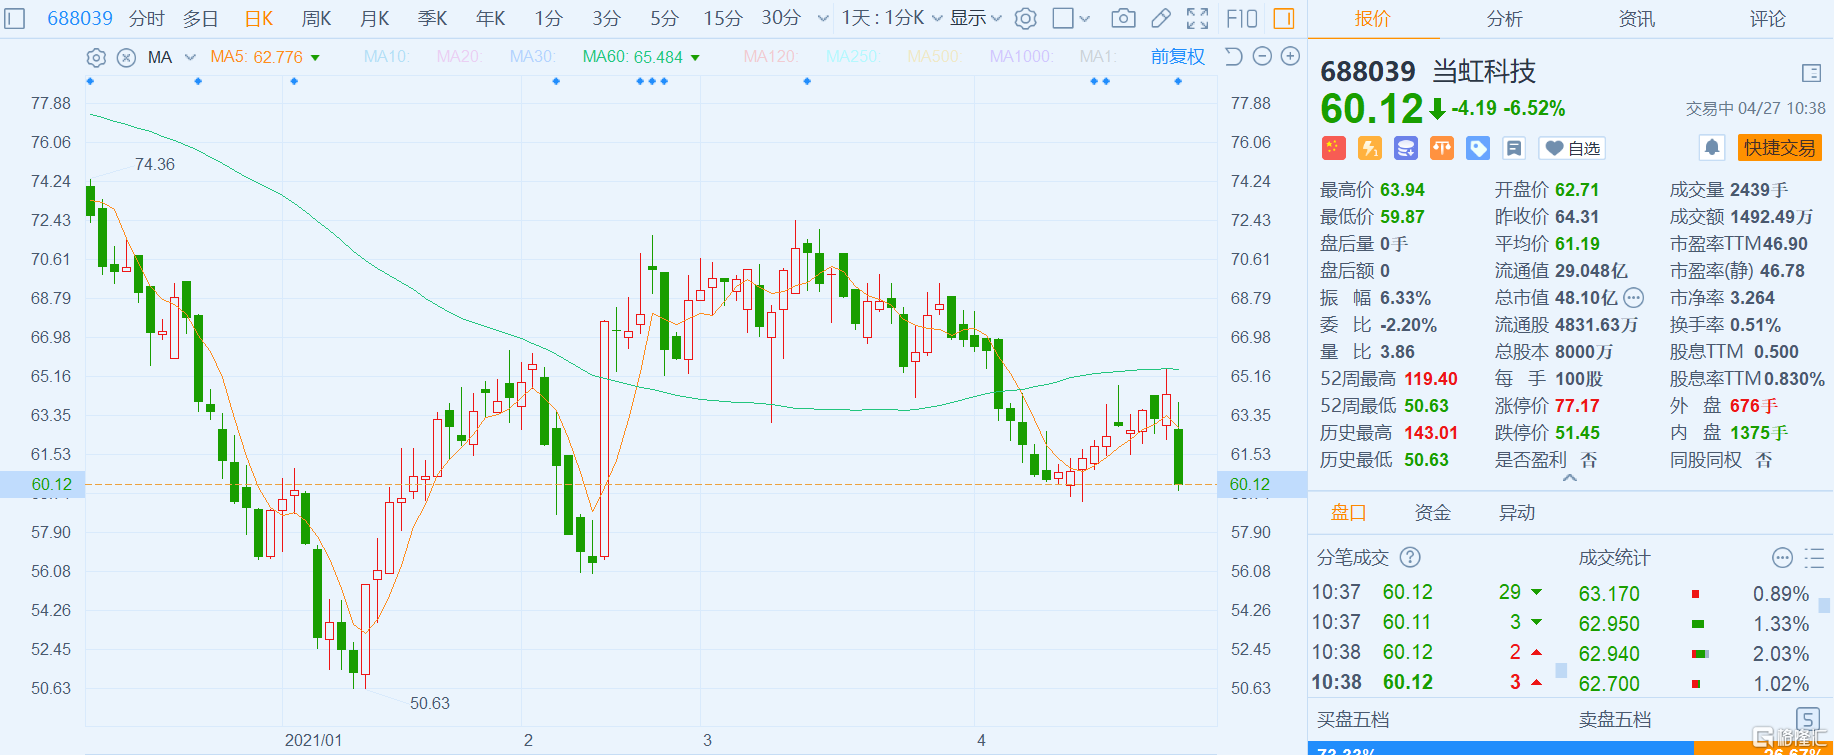Toggle MA5 line visibility

pos(256,57)
